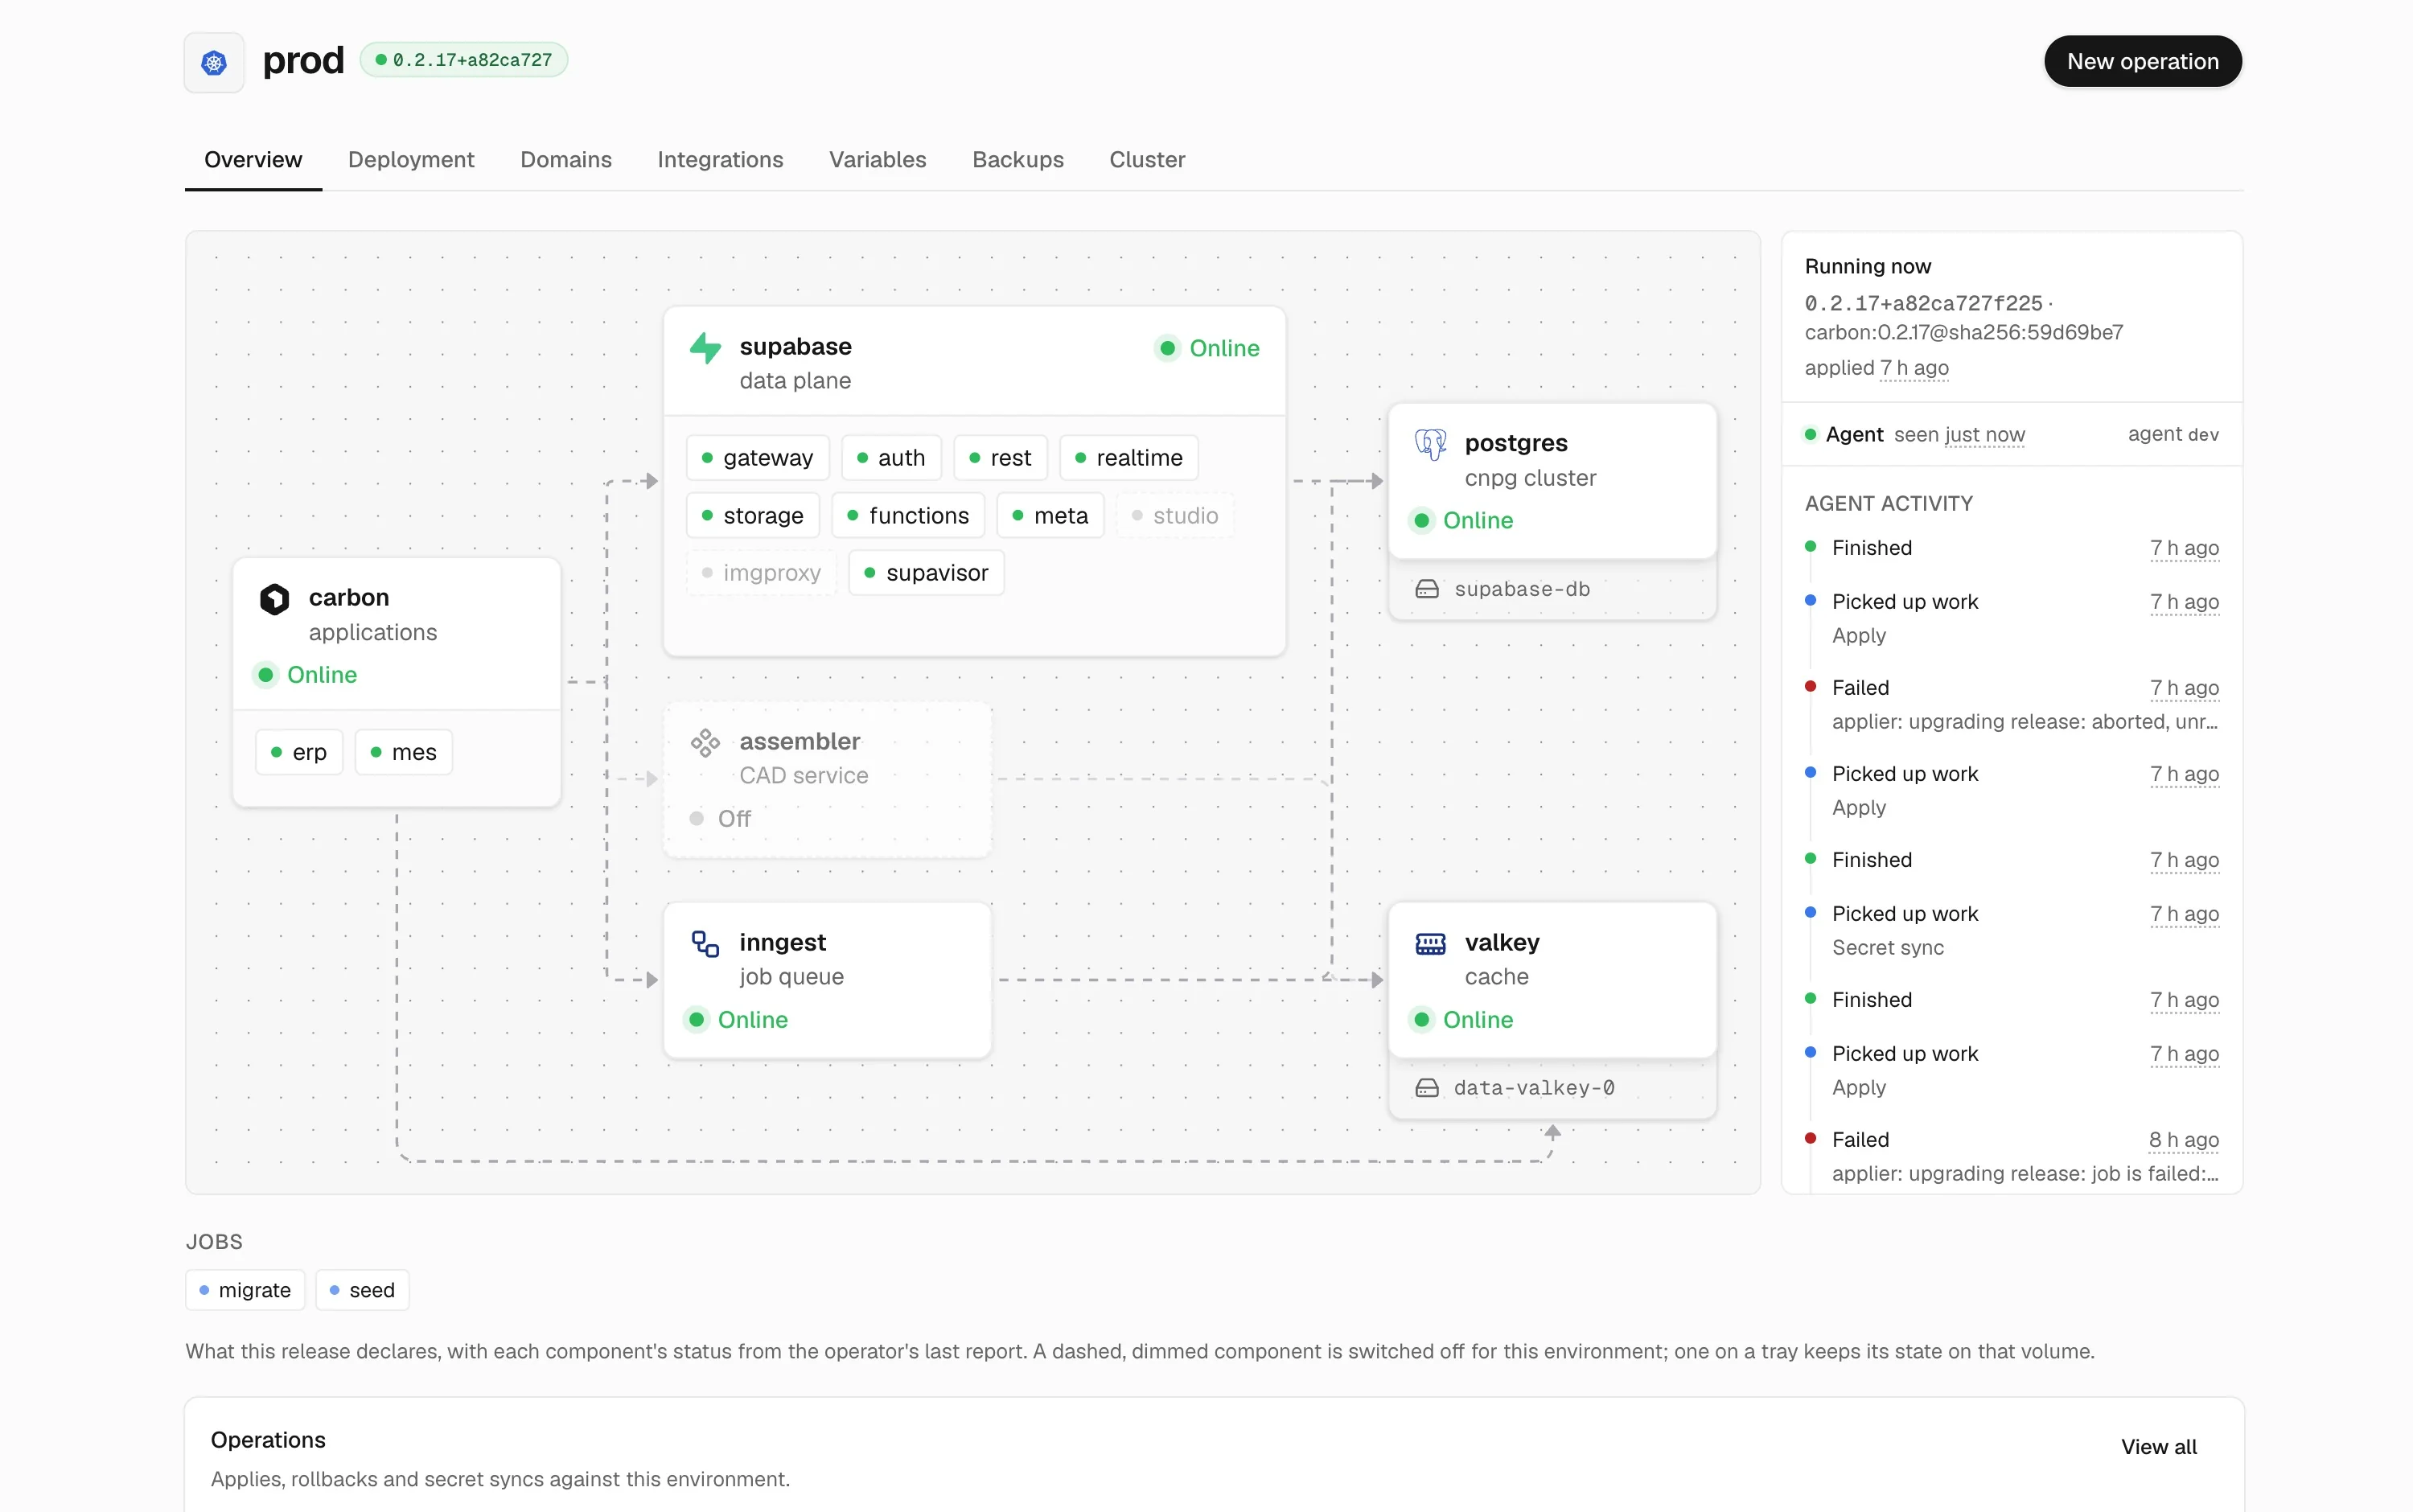2413x1512 pixels.
Task: Click the data-valkey-0 volume disk icon
Action: 1427,1088
